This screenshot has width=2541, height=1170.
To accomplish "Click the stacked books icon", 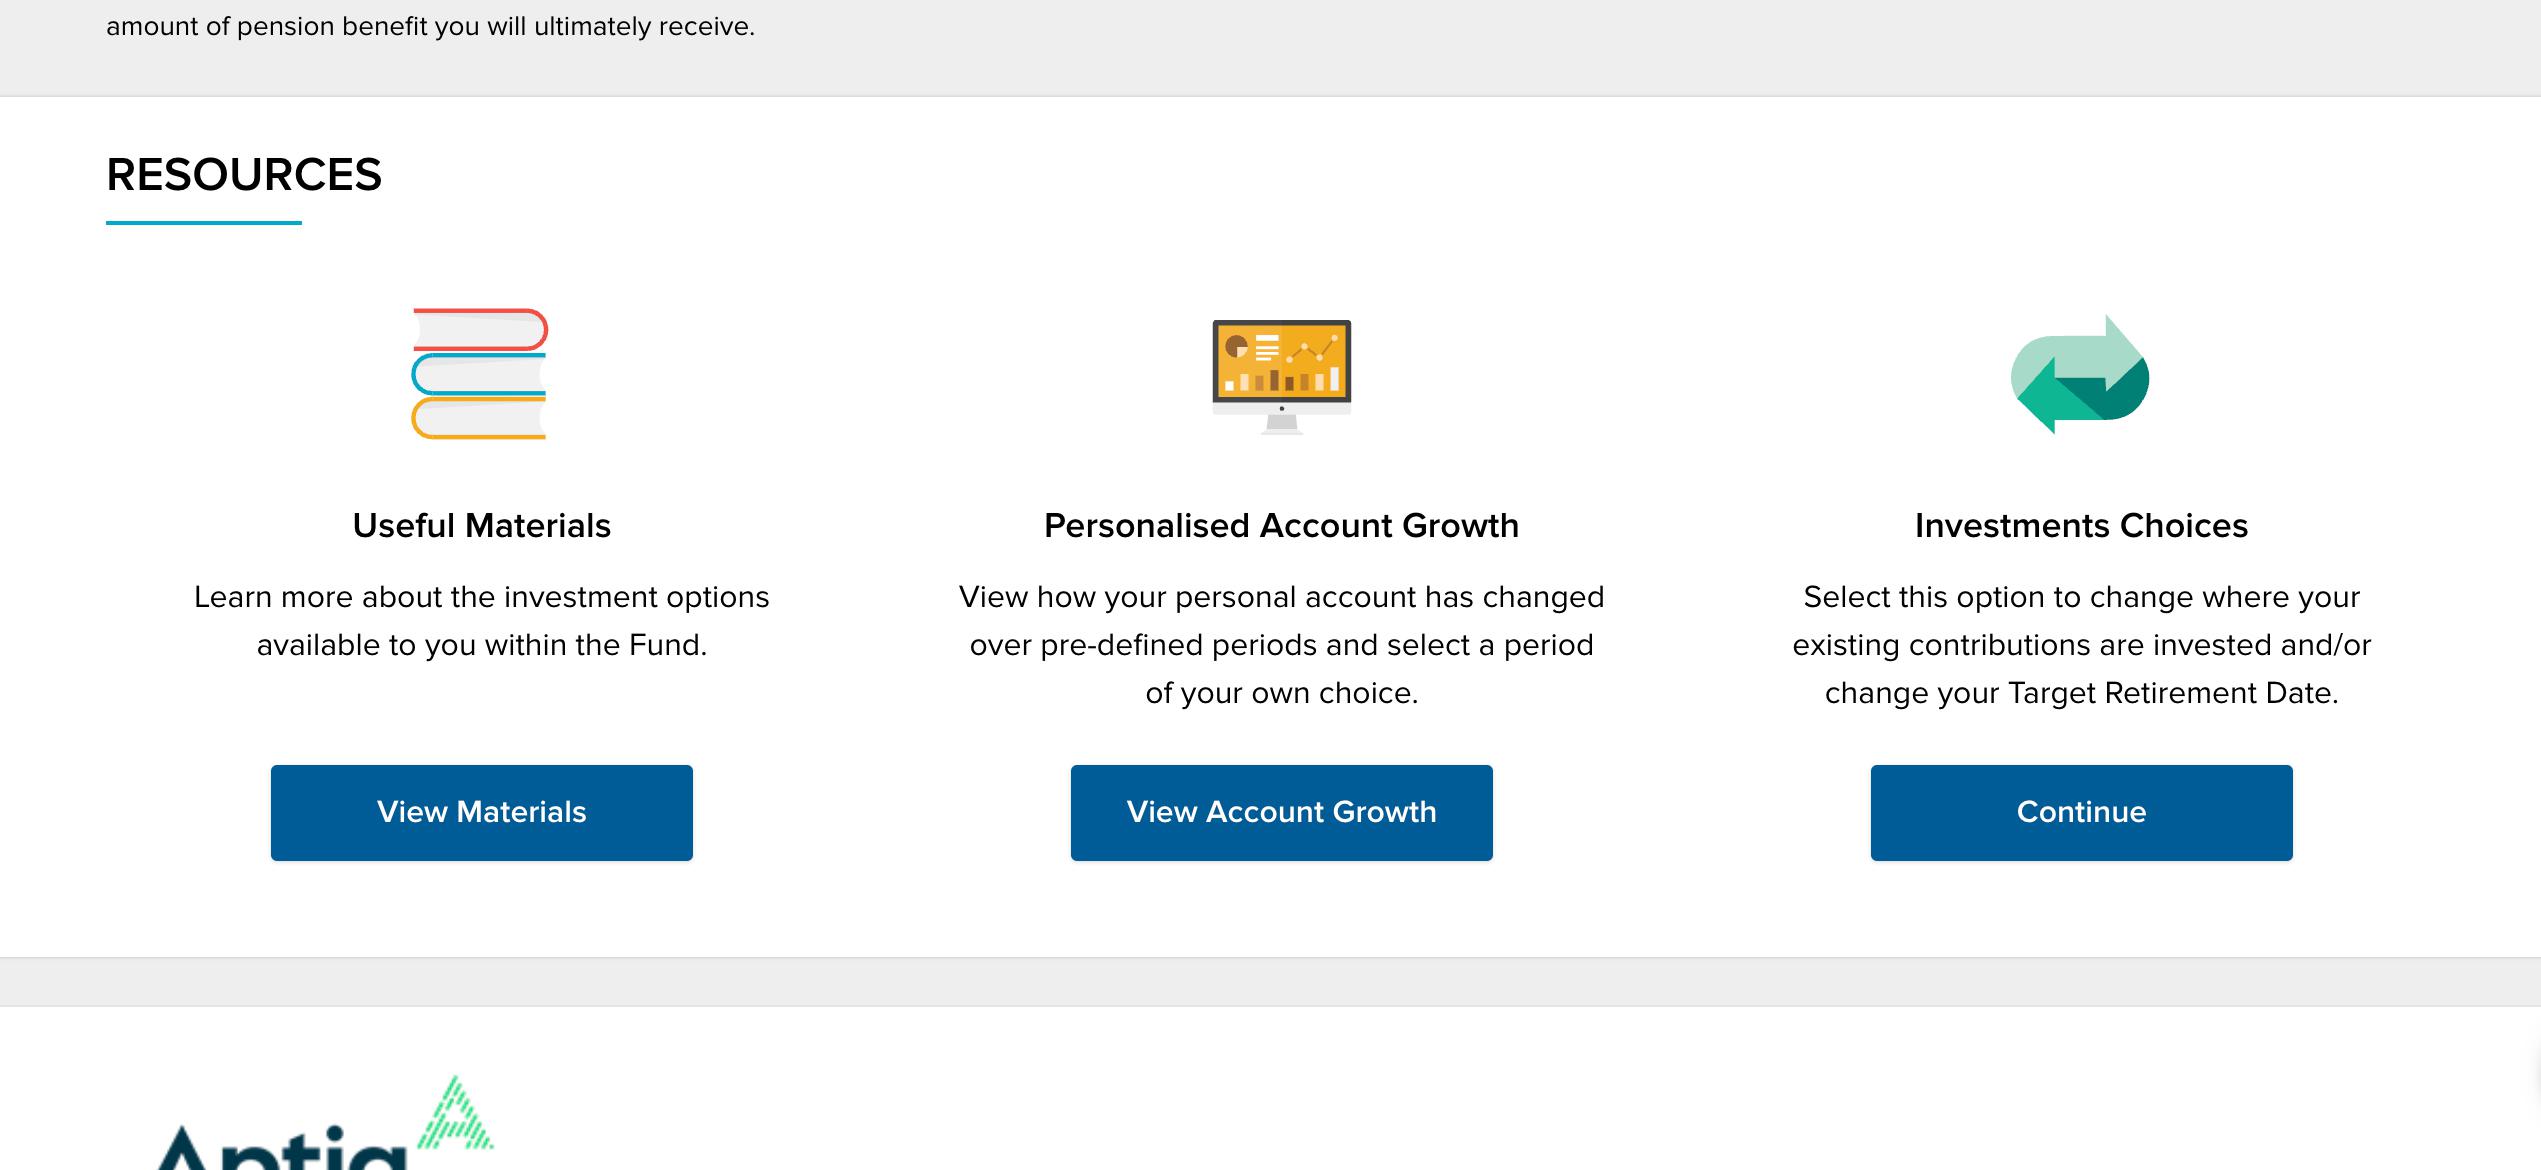I will pos(480,374).
